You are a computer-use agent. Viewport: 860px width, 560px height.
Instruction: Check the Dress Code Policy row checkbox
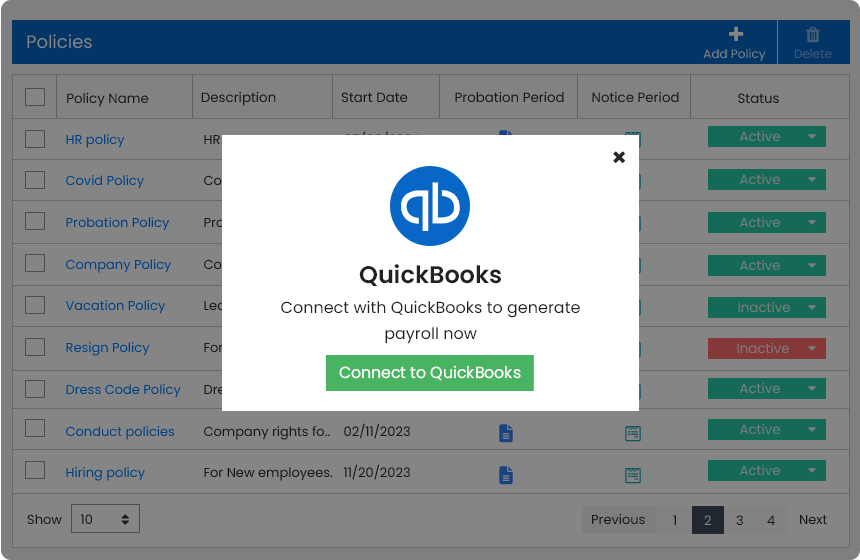click(x=35, y=389)
